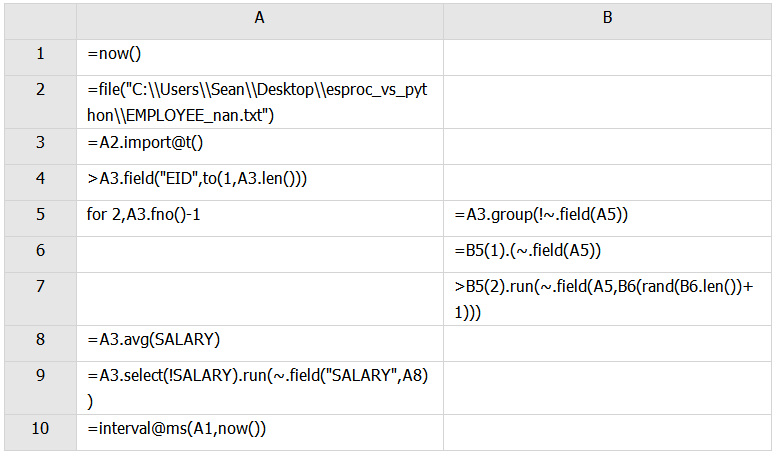The width and height of the screenshot is (774, 454).
Task: Select the =B5(1).(~.field(A5)) cell
Action: (607, 254)
